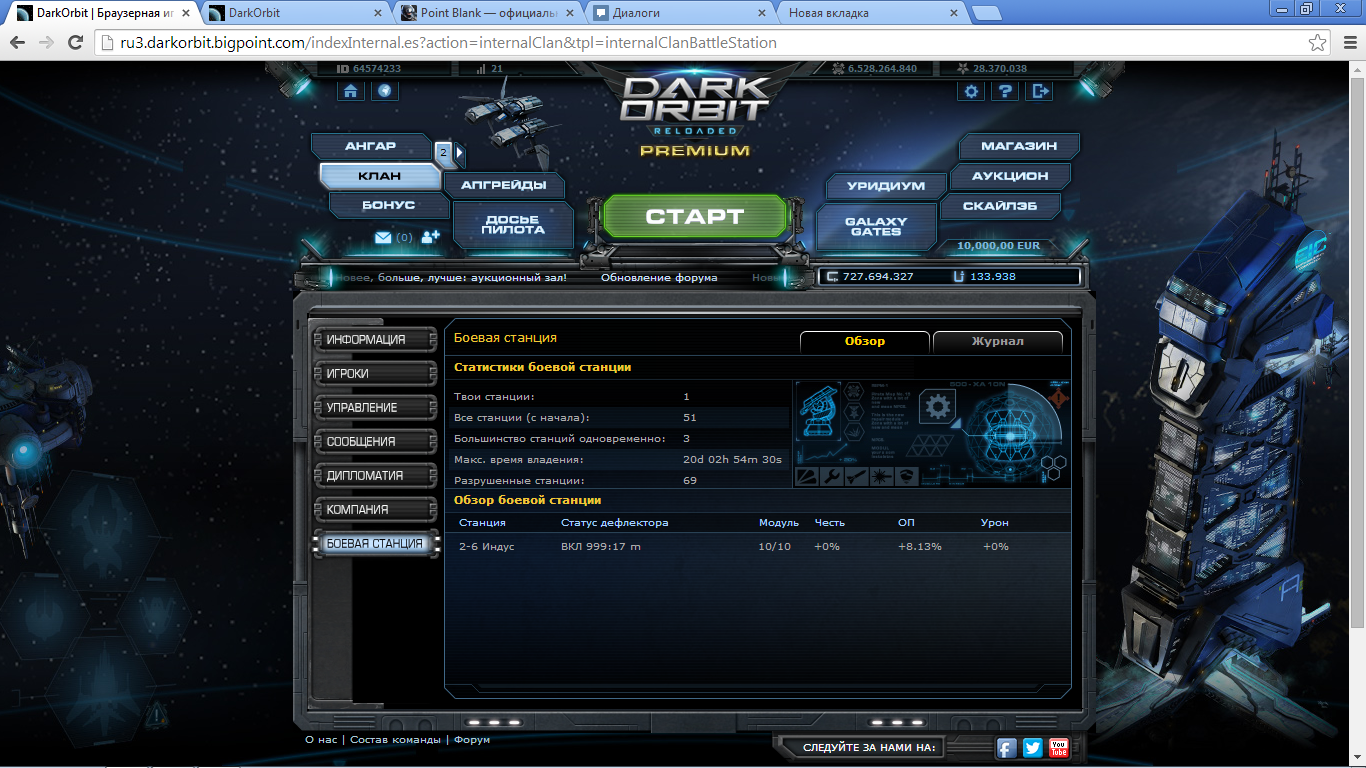
Task: Close the Диалоги browser tab
Action: [x=760, y=13]
